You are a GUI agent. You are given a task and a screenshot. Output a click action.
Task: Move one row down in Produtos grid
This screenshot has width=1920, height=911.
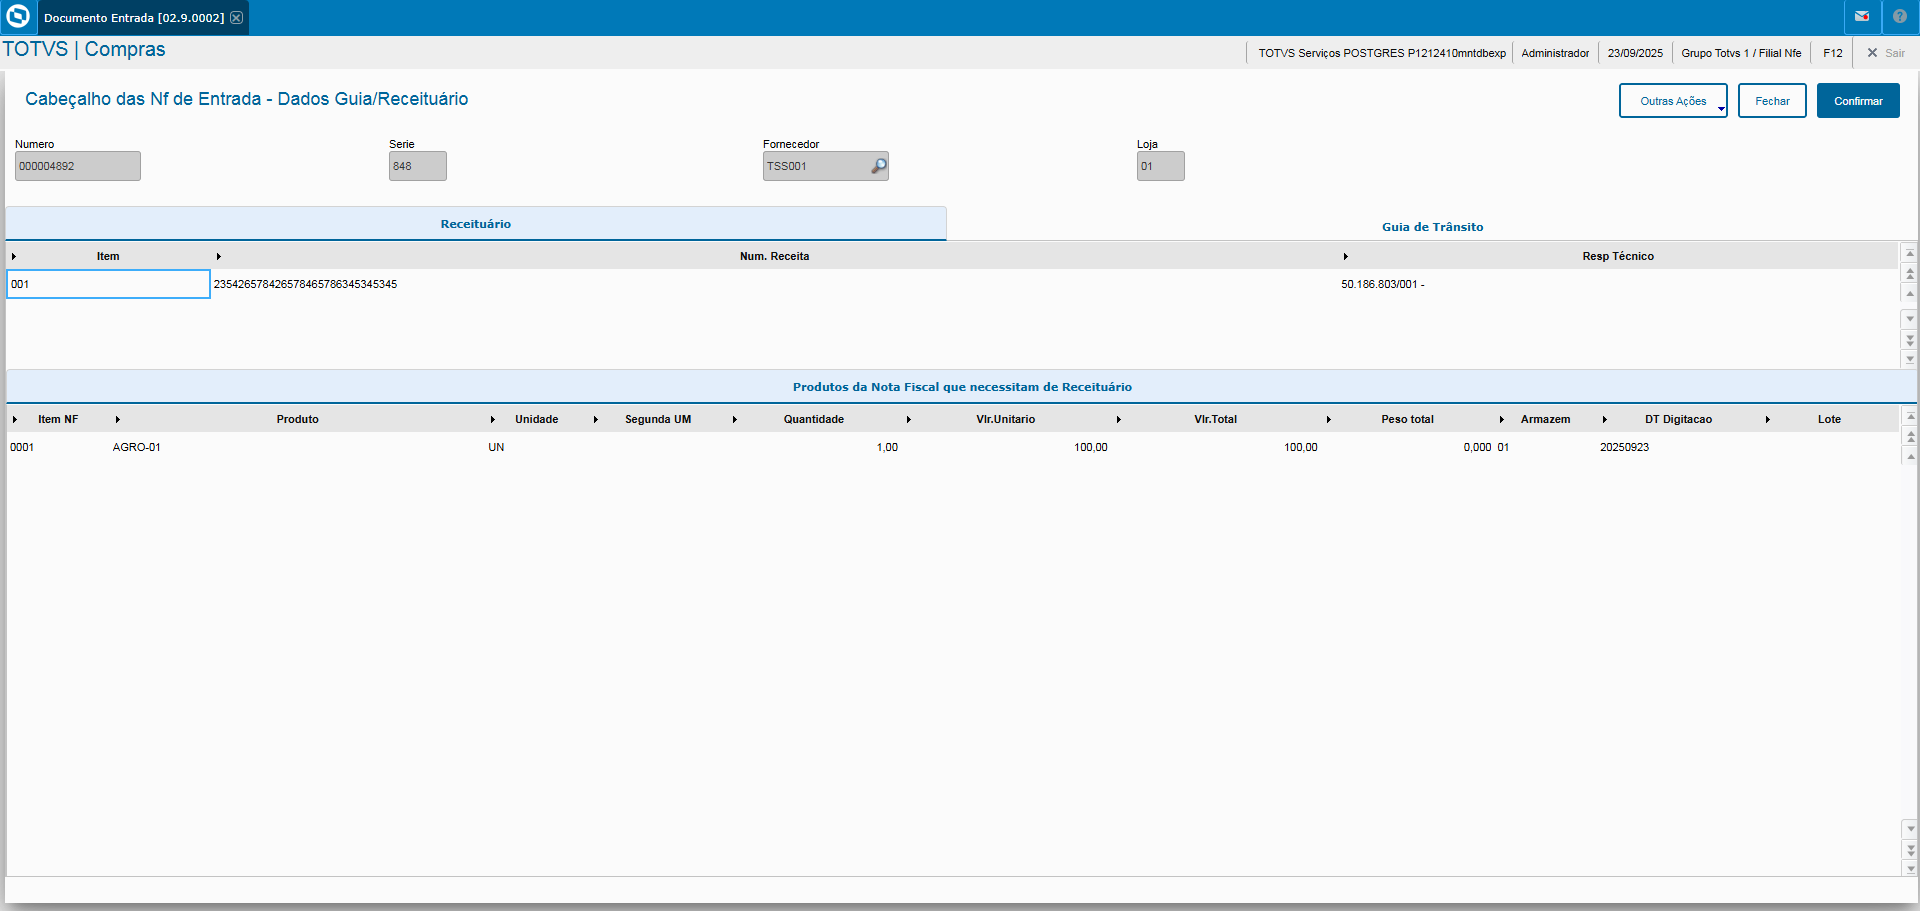tap(1910, 829)
